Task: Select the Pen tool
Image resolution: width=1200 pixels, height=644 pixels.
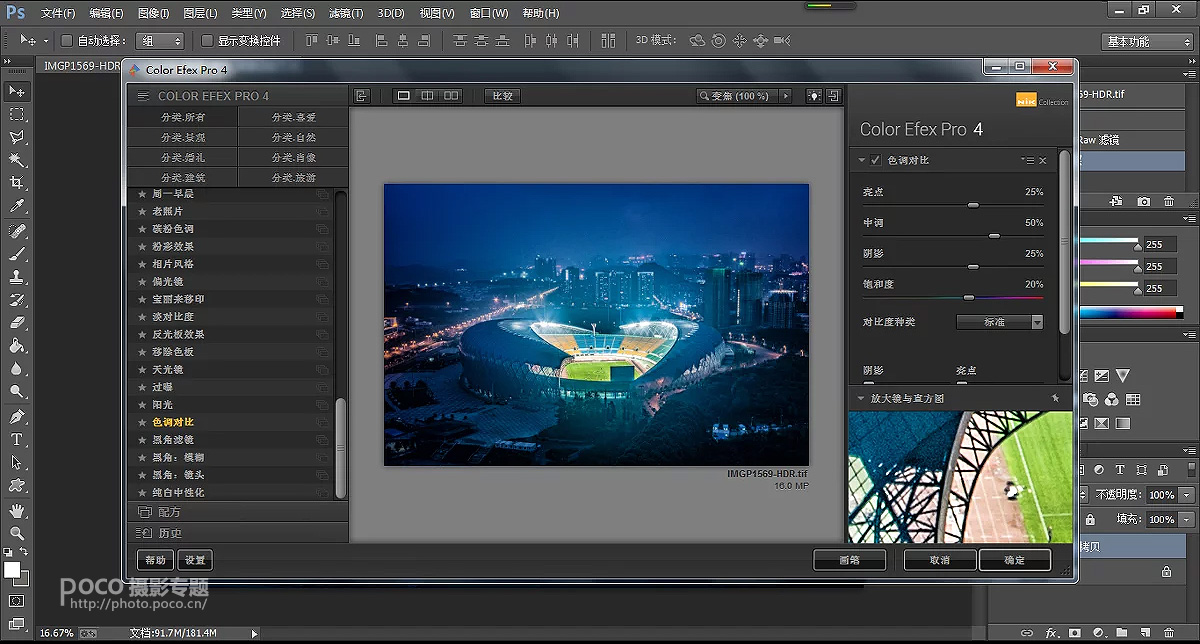Action: [17, 416]
